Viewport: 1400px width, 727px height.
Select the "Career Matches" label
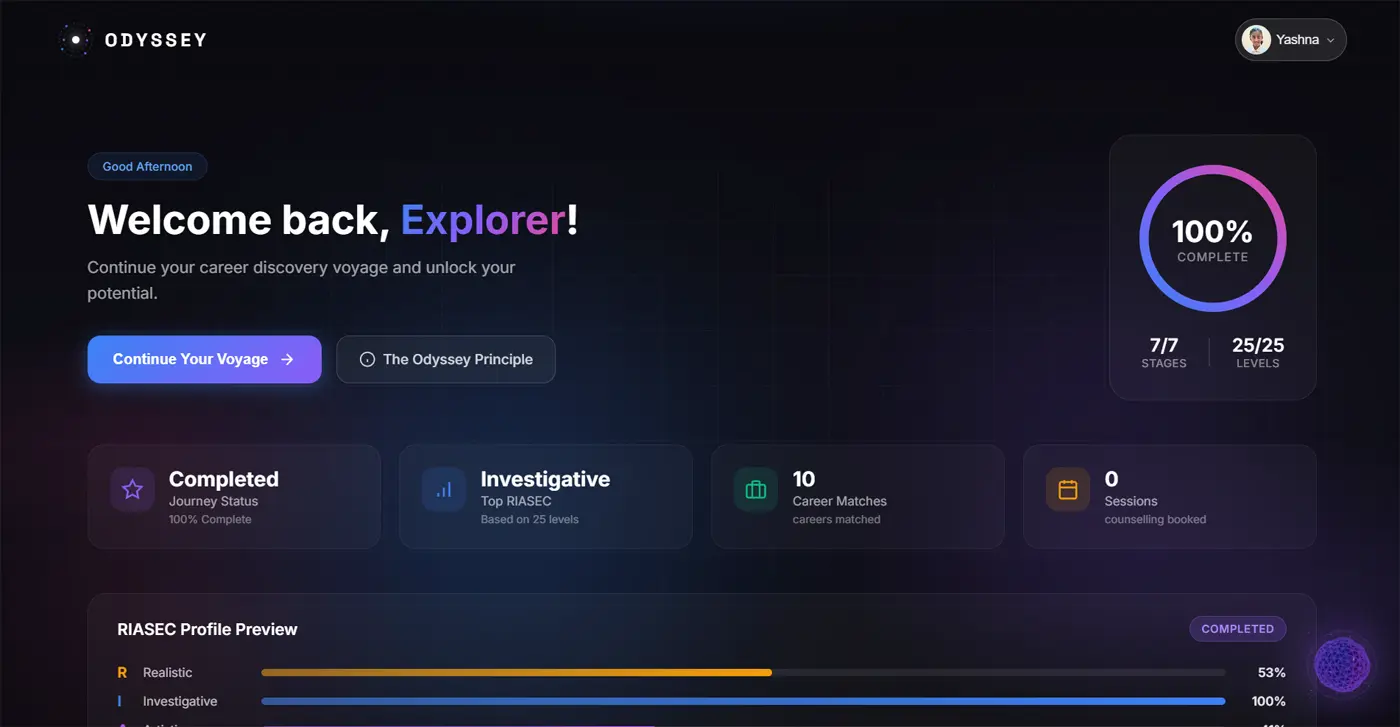(840, 501)
